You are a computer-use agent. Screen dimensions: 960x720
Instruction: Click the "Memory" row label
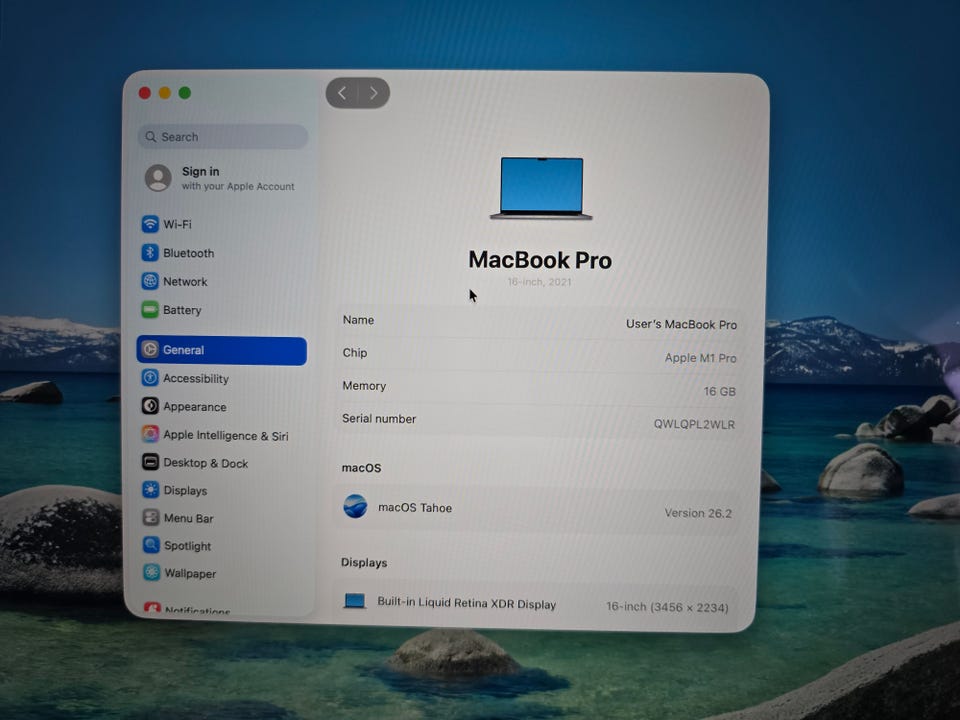[364, 386]
